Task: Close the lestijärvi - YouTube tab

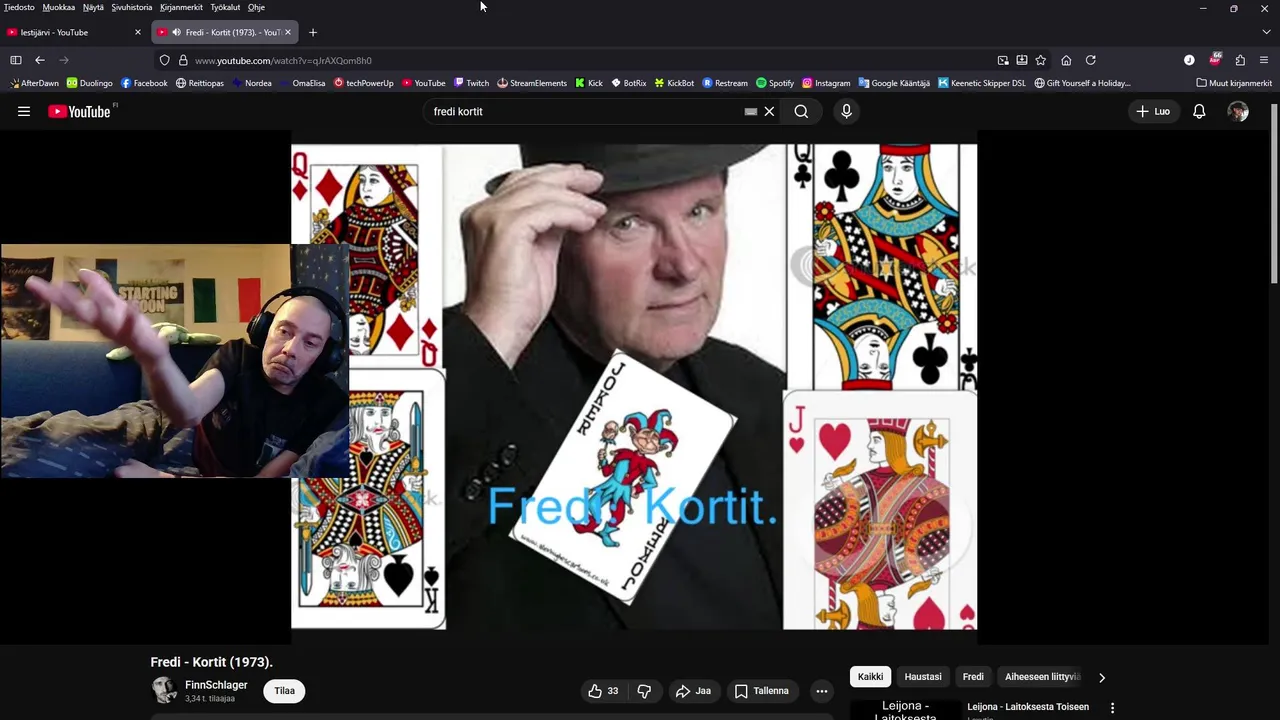Action: point(138,32)
